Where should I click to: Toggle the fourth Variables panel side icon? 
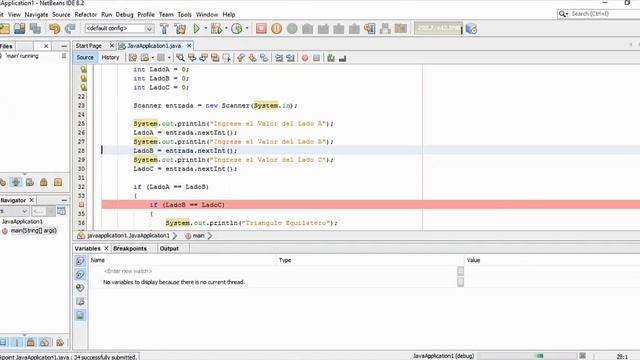pos(80,302)
